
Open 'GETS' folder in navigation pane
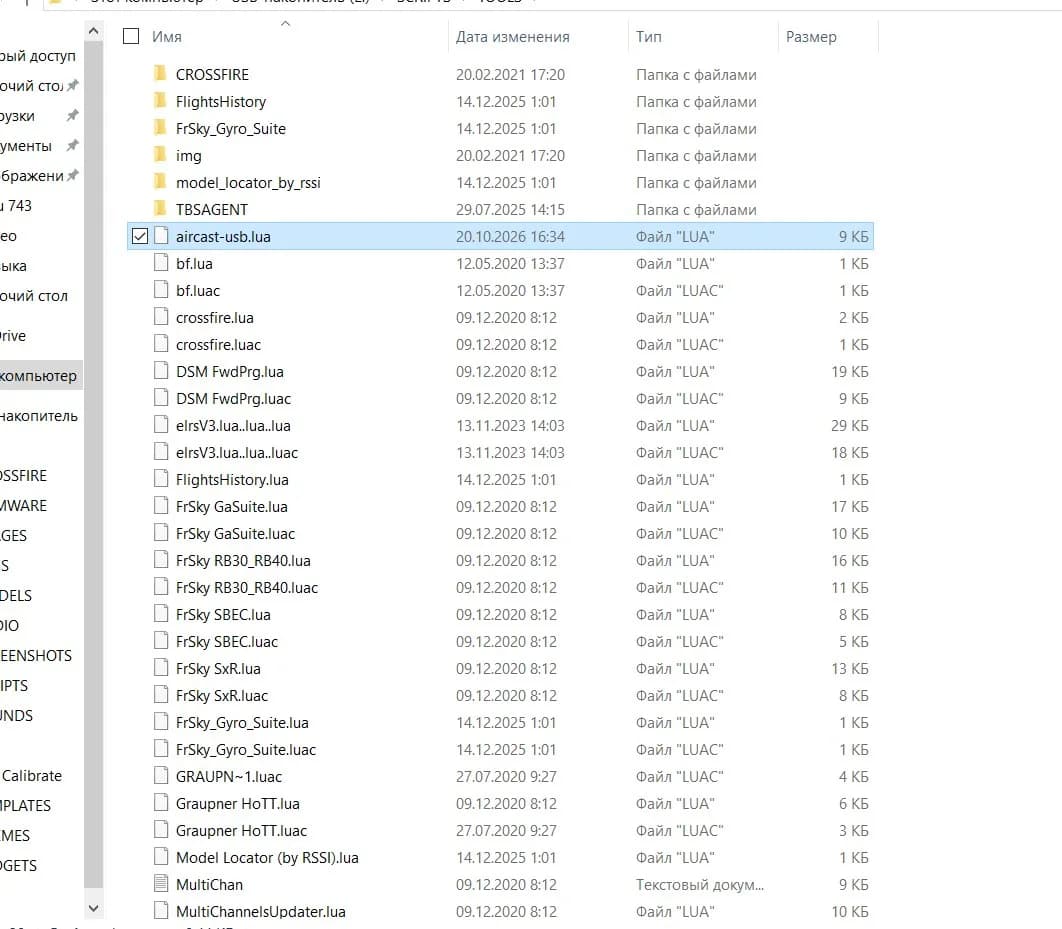coord(19,865)
